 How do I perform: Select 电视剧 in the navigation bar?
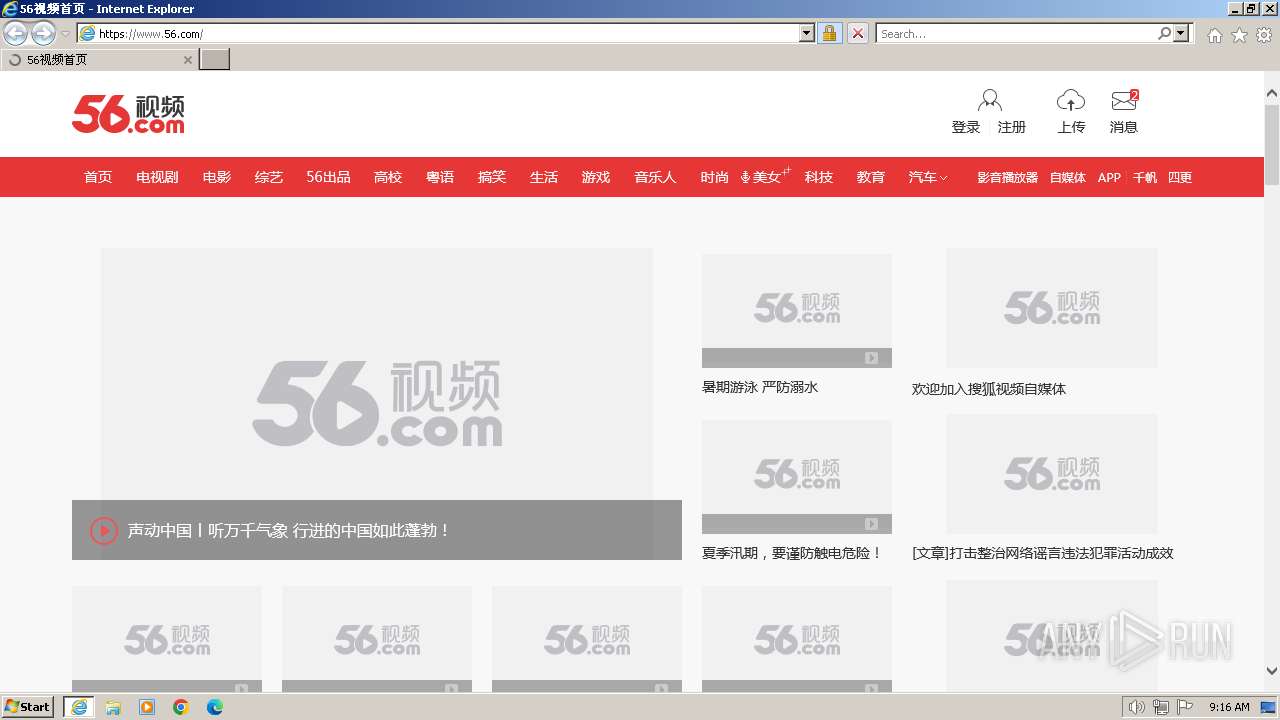point(157,177)
